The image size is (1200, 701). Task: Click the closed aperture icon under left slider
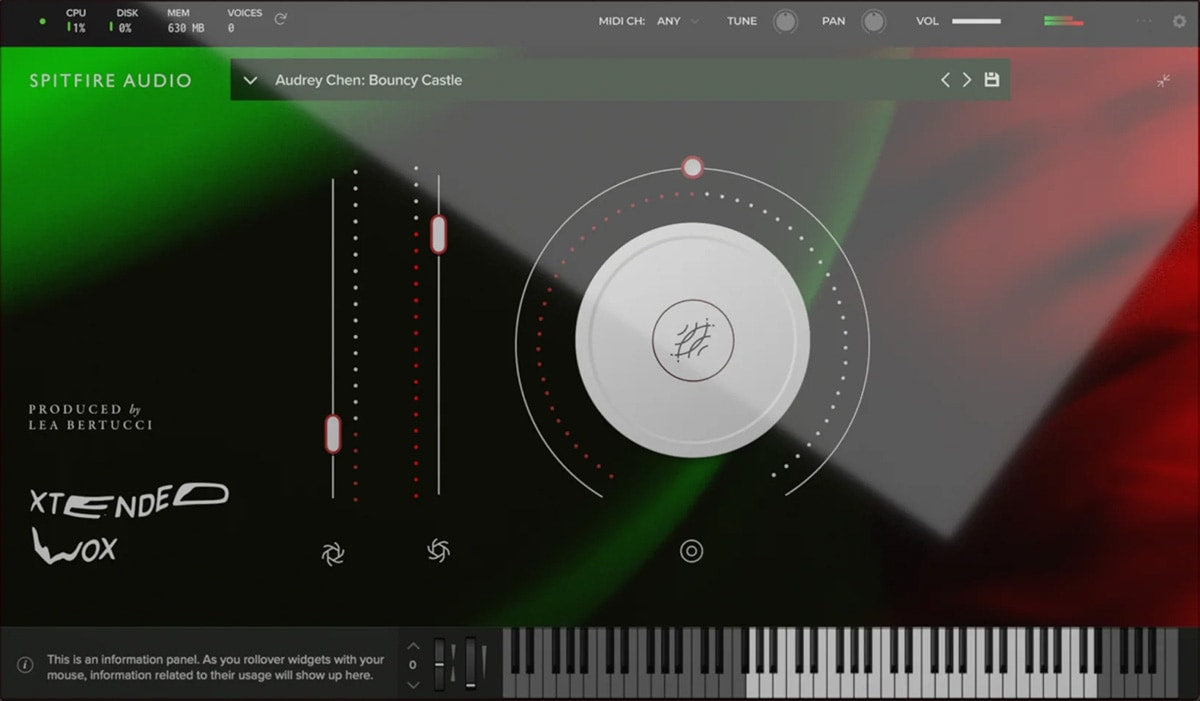coord(333,553)
